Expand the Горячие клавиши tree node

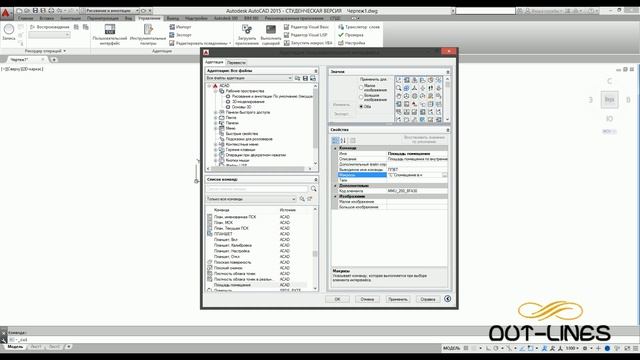pyautogui.click(x=216, y=150)
